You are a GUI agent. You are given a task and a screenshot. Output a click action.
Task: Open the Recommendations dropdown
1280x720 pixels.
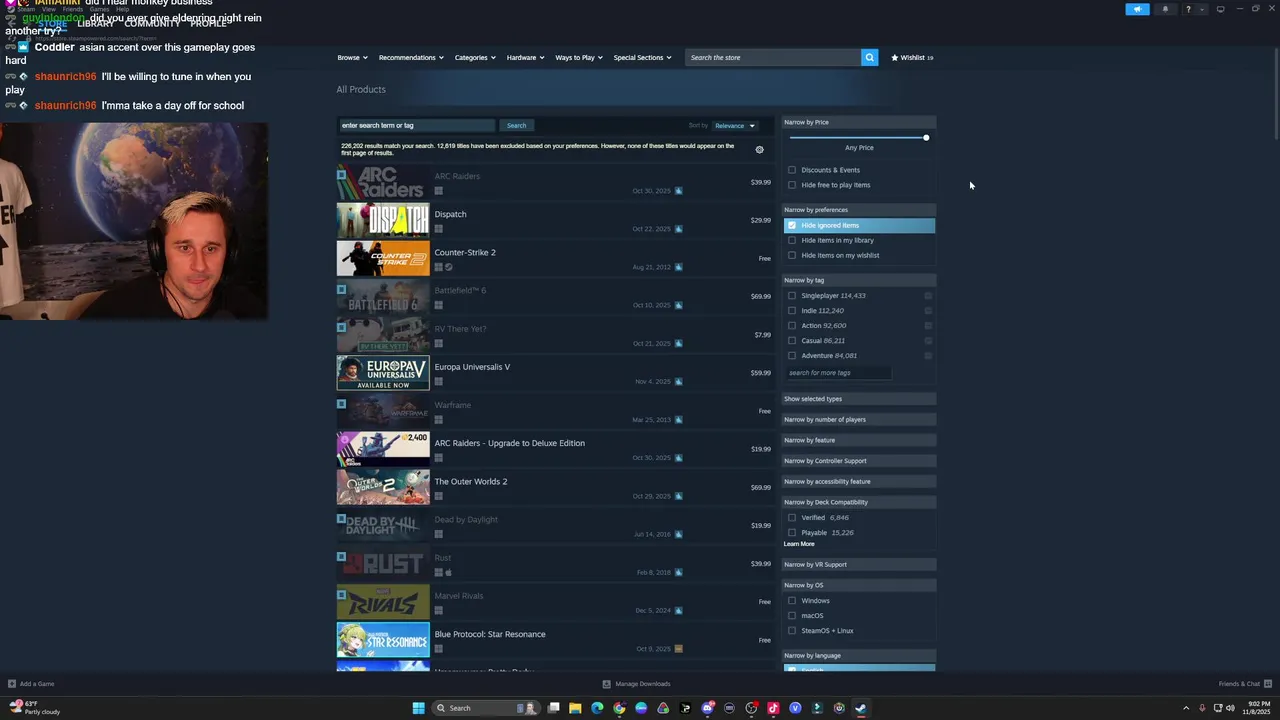click(410, 57)
